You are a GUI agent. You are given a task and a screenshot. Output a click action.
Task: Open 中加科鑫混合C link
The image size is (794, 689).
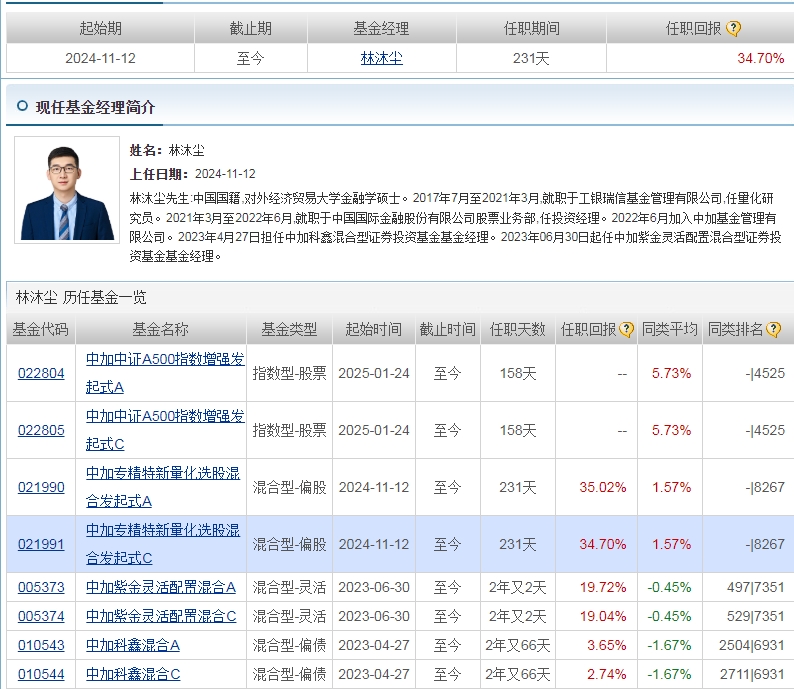[x=133, y=674]
